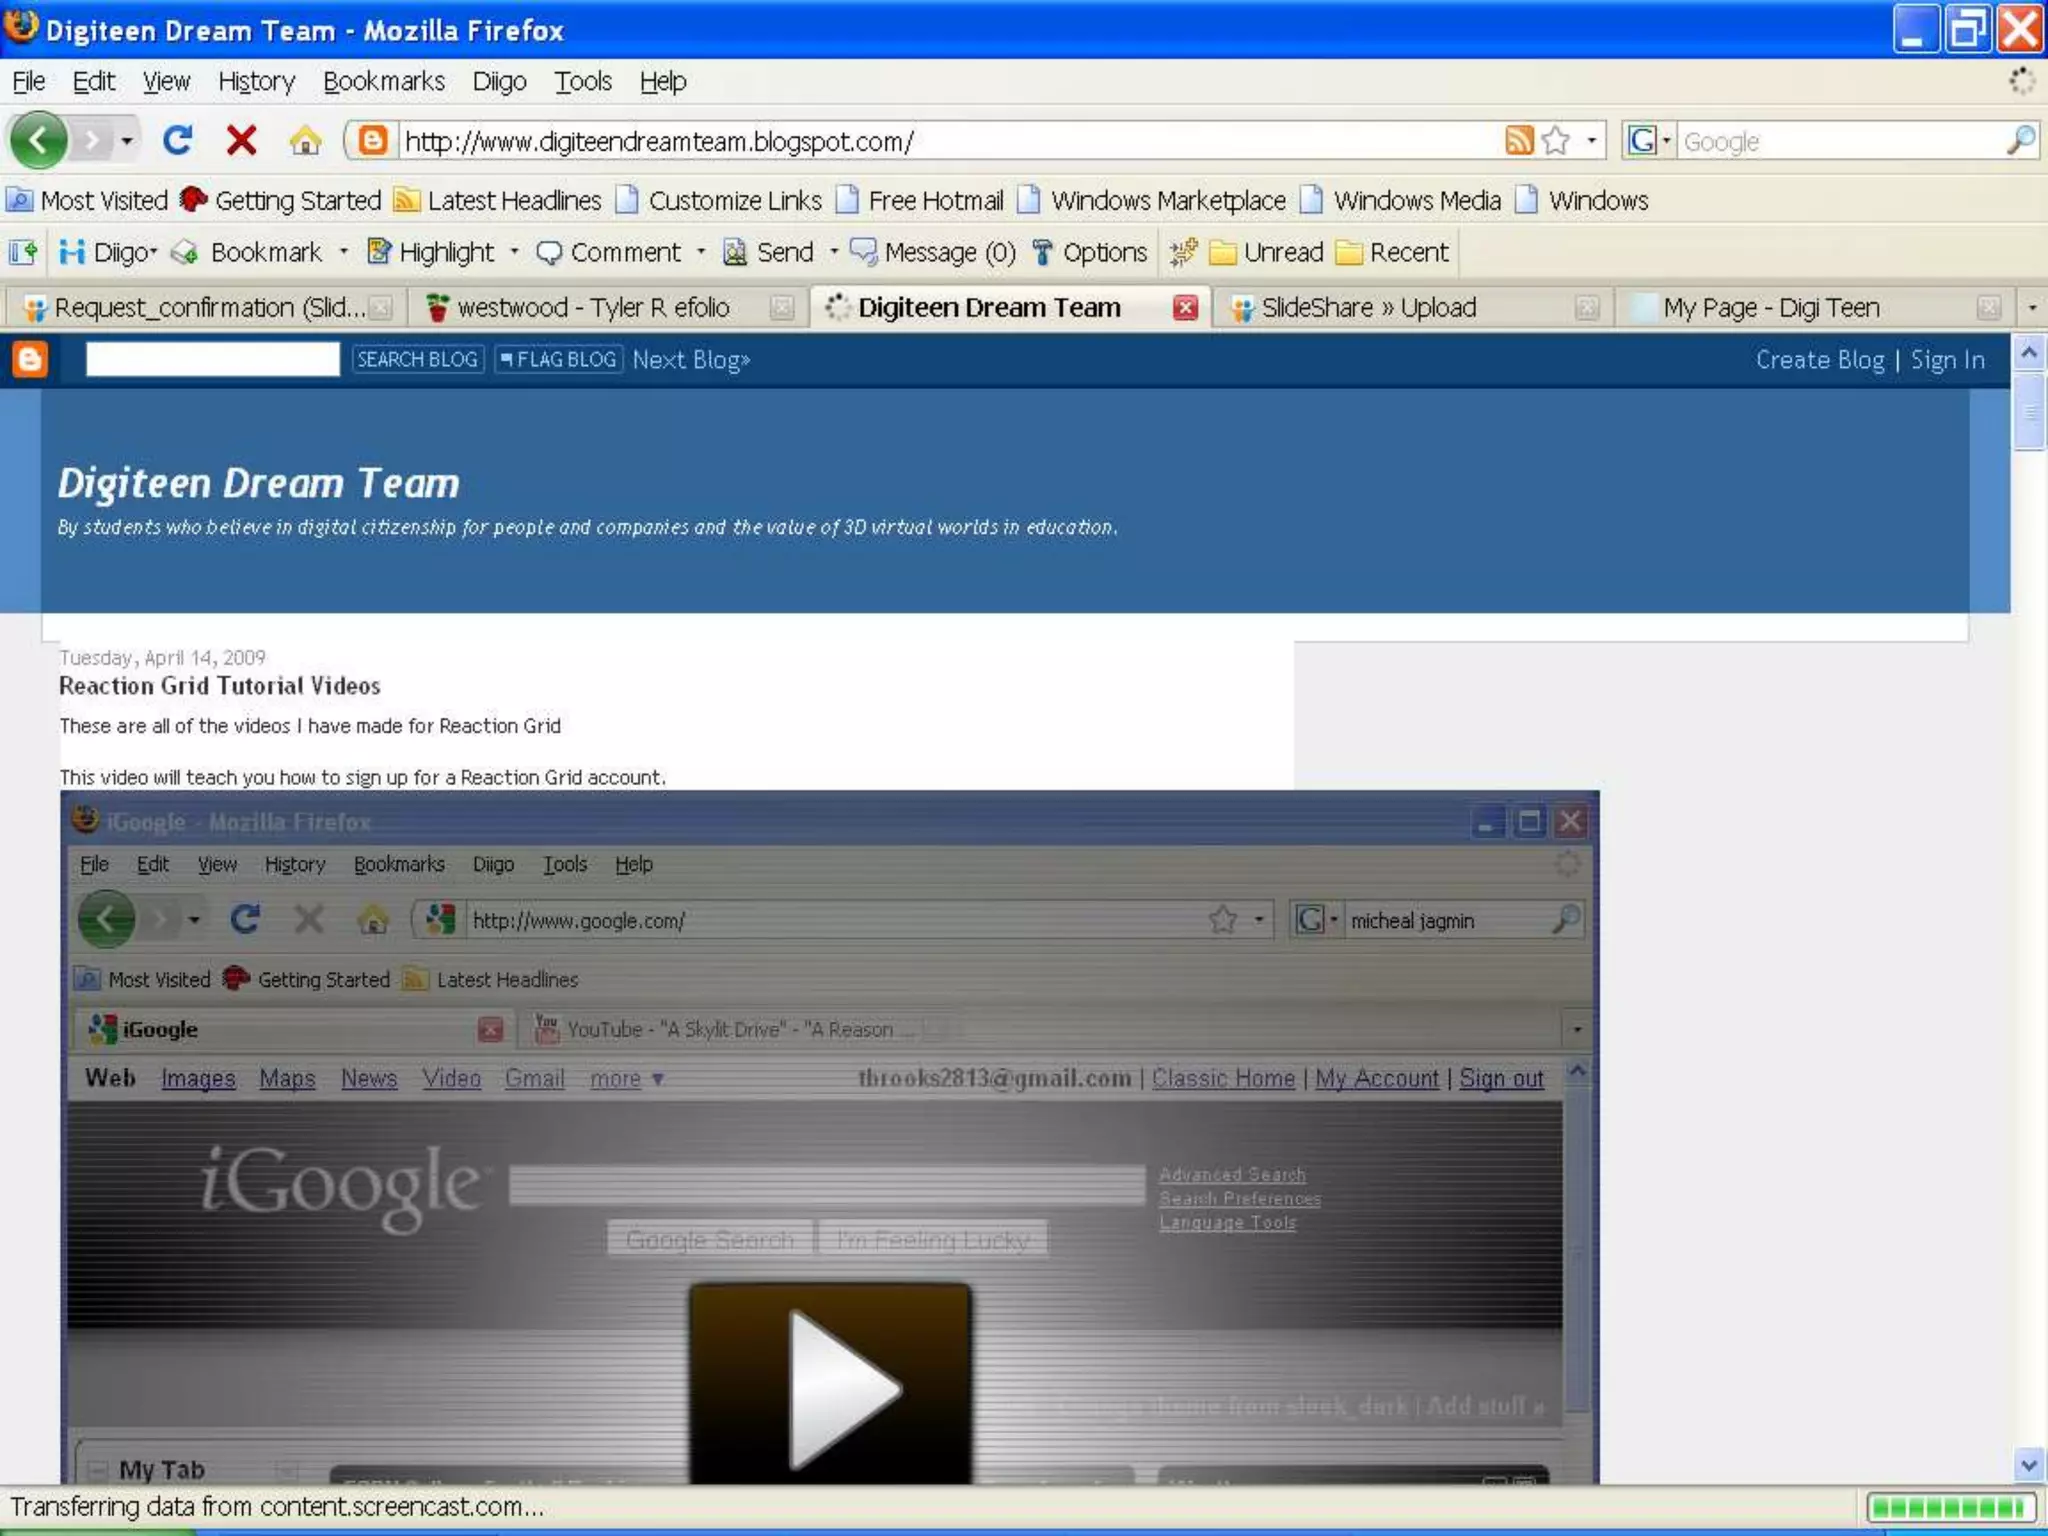Switch to the SlideShare » Upload tab

1367,308
